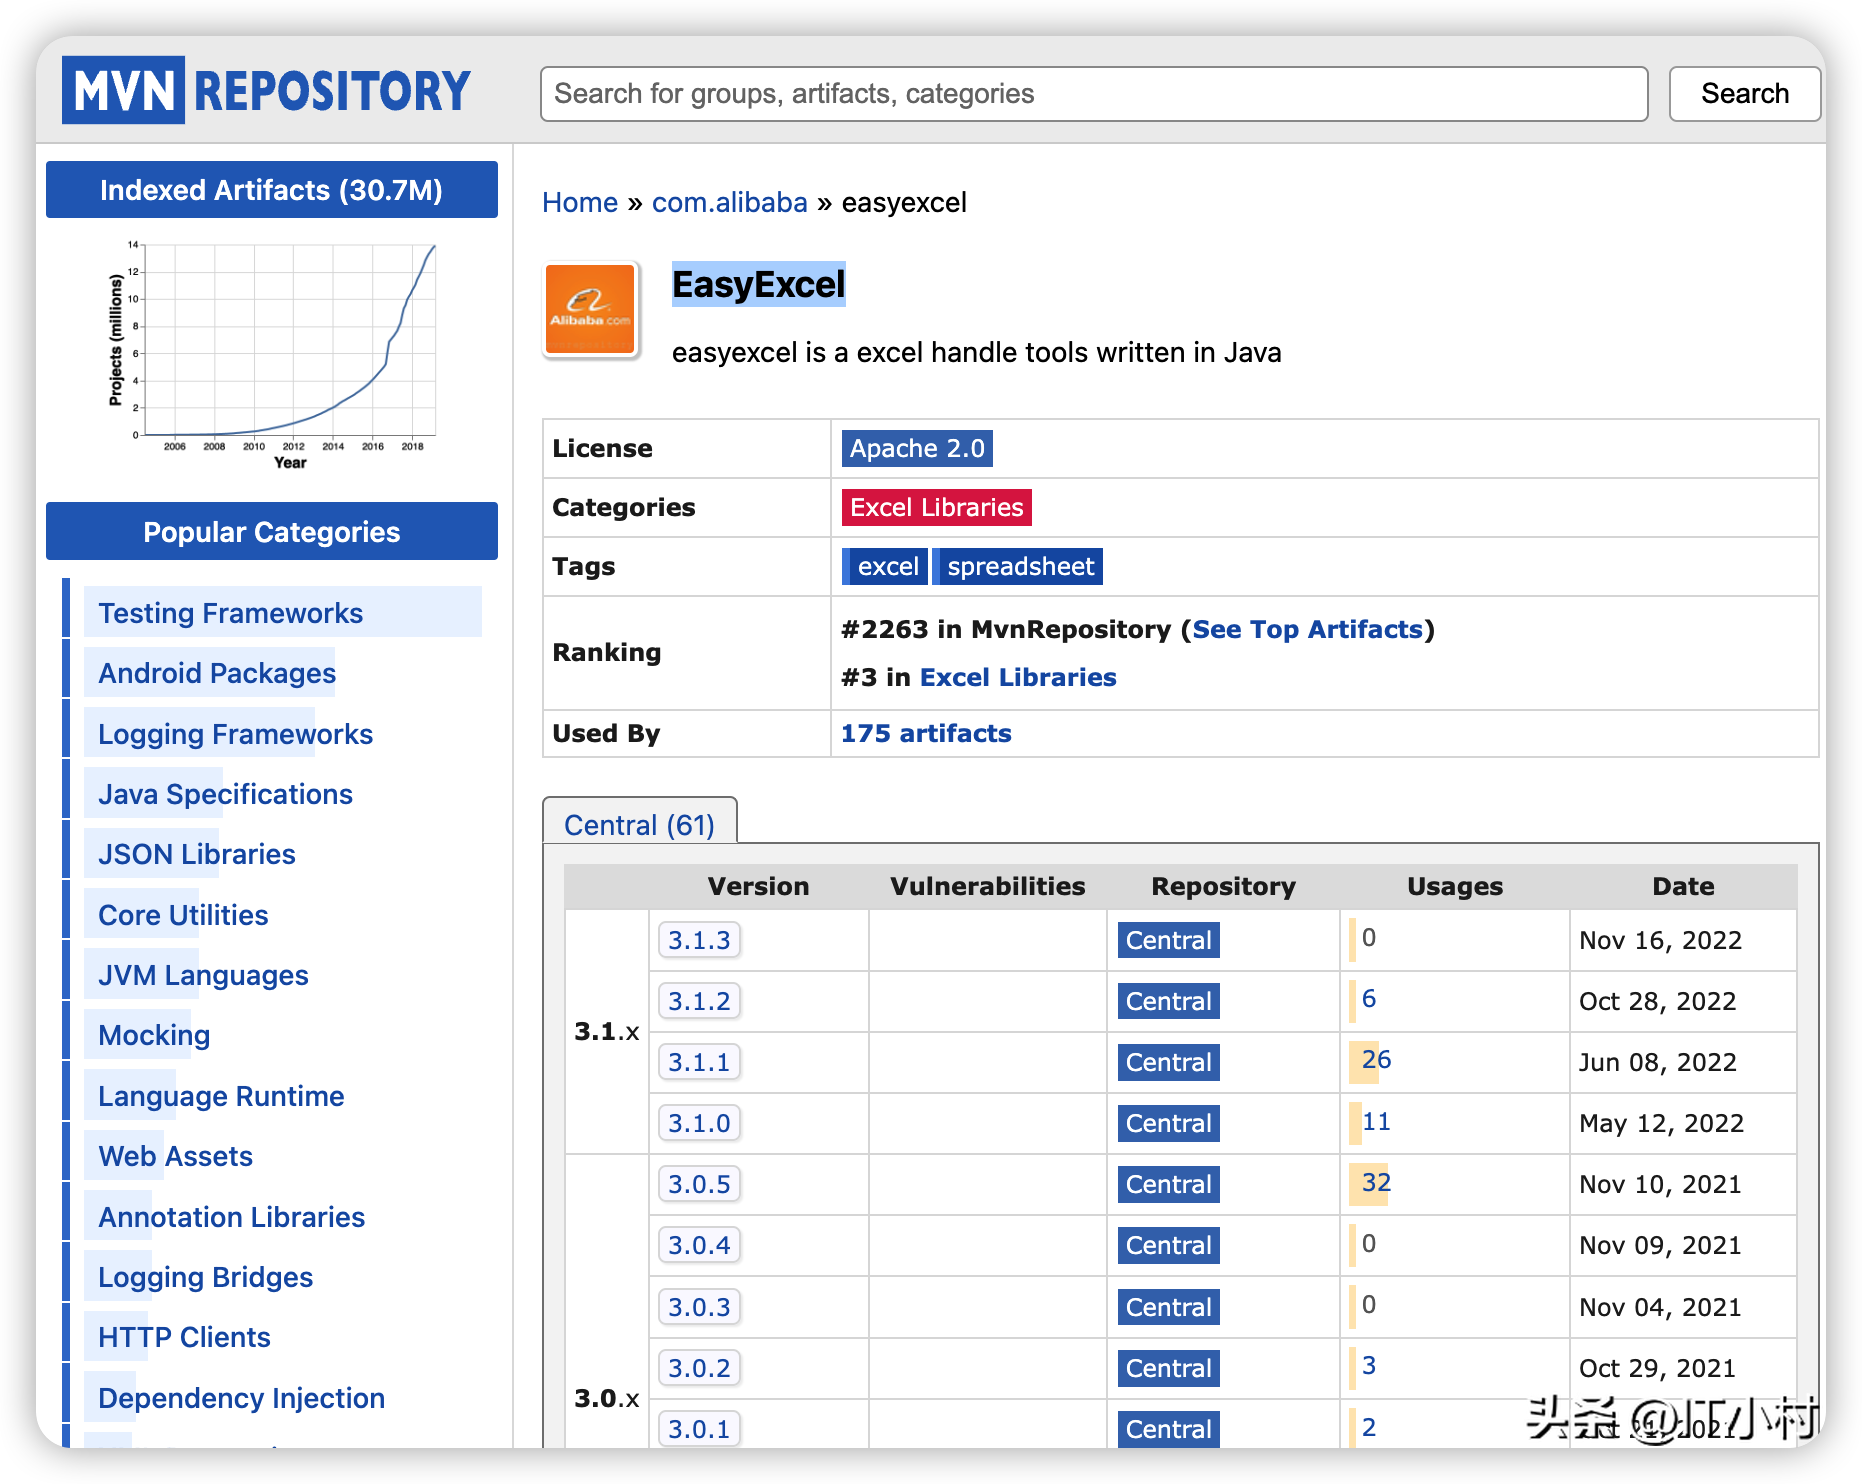Click Central repository badge for version 3.0.2
Image resolution: width=1862 pixels, height=1484 pixels.
tap(1169, 1369)
